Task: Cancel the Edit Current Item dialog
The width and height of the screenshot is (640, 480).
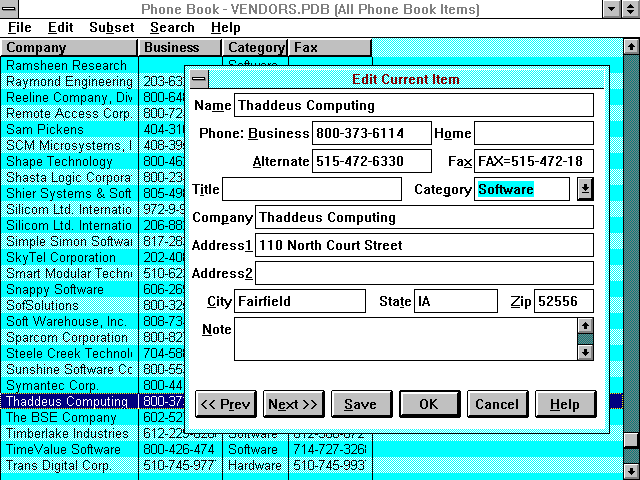Action: pyautogui.click(x=497, y=404)
